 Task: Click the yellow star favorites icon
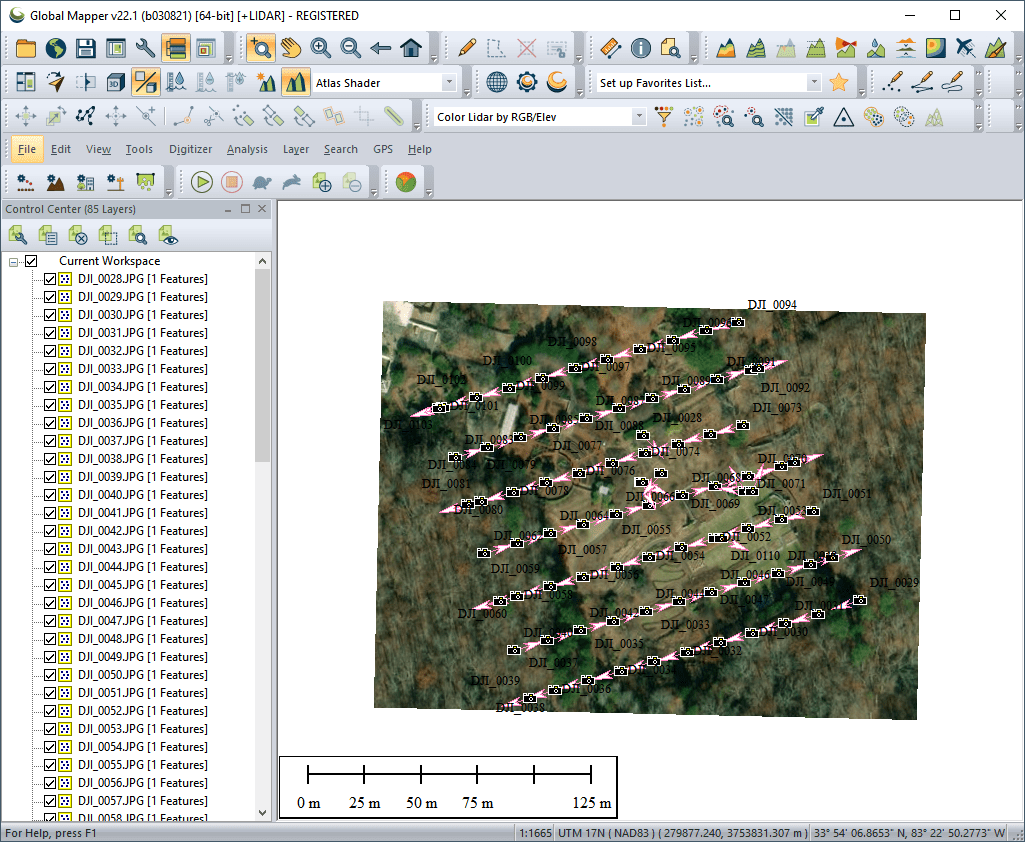pos(839,82)
